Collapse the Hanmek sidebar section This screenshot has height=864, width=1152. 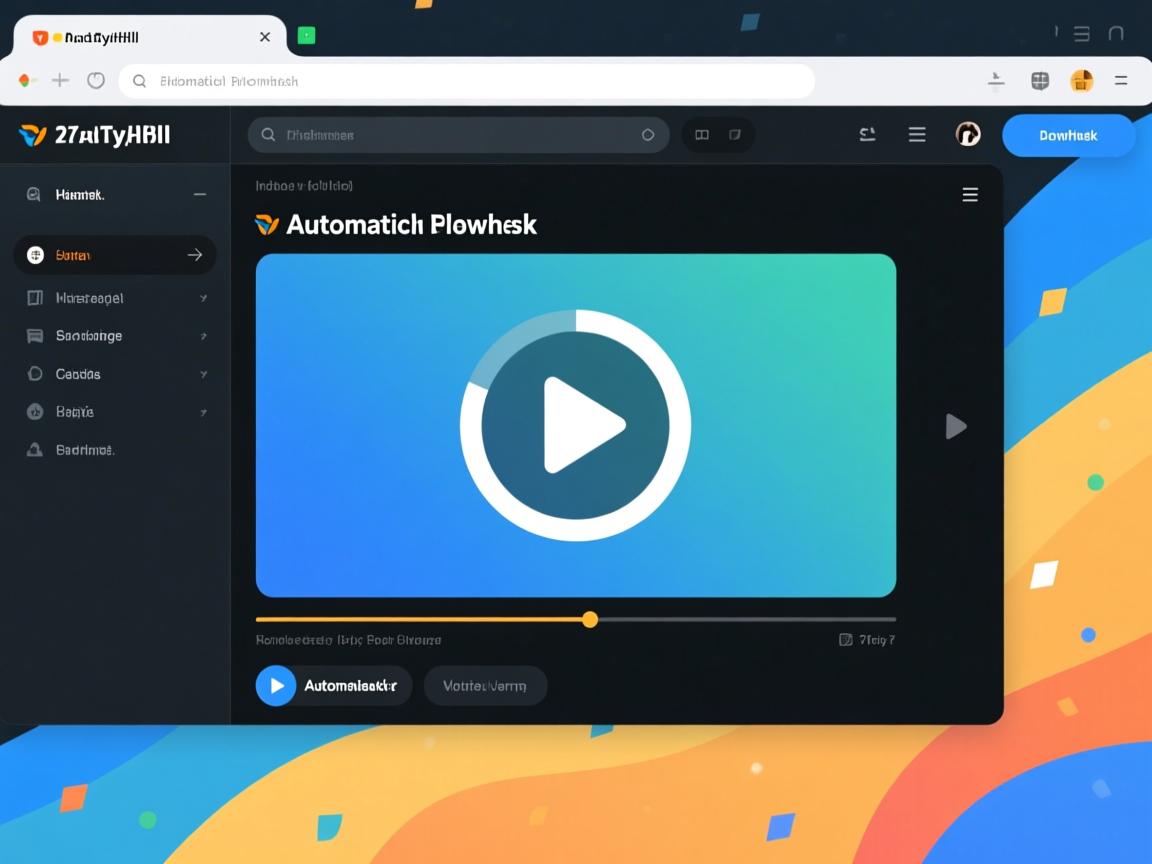200,195
